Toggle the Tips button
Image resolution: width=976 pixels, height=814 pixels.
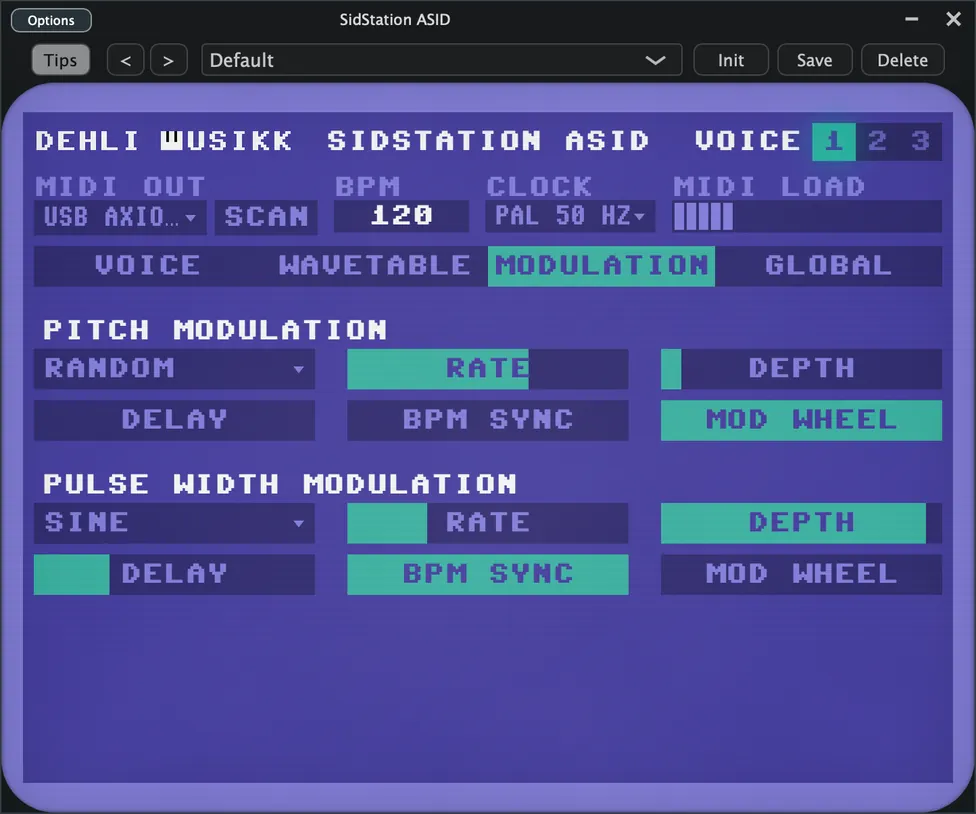(x=60, y=60)
